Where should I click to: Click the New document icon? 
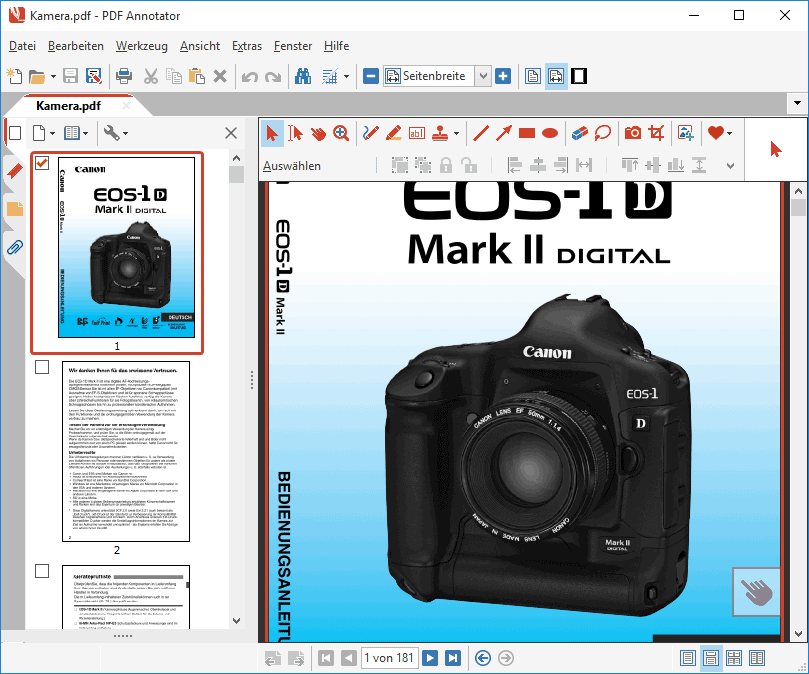(14, 76)
